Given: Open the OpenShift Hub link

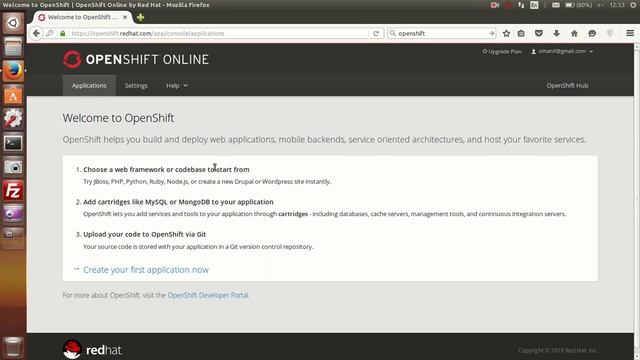Looking at the screenshot, I should 567,85.
